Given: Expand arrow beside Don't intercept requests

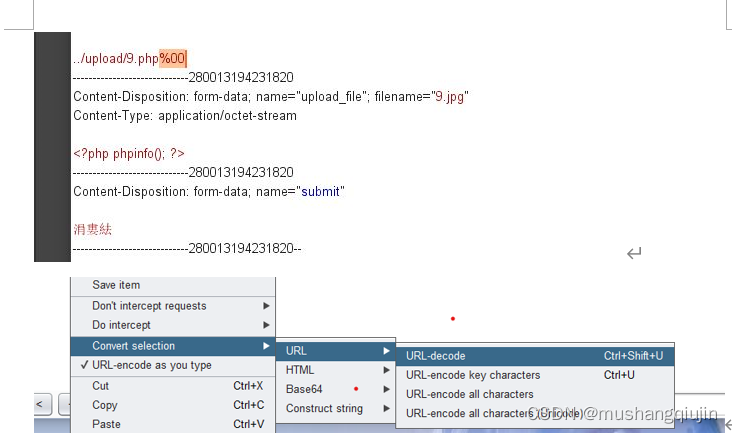Looking at the screenshot, I should pos(266,306).
